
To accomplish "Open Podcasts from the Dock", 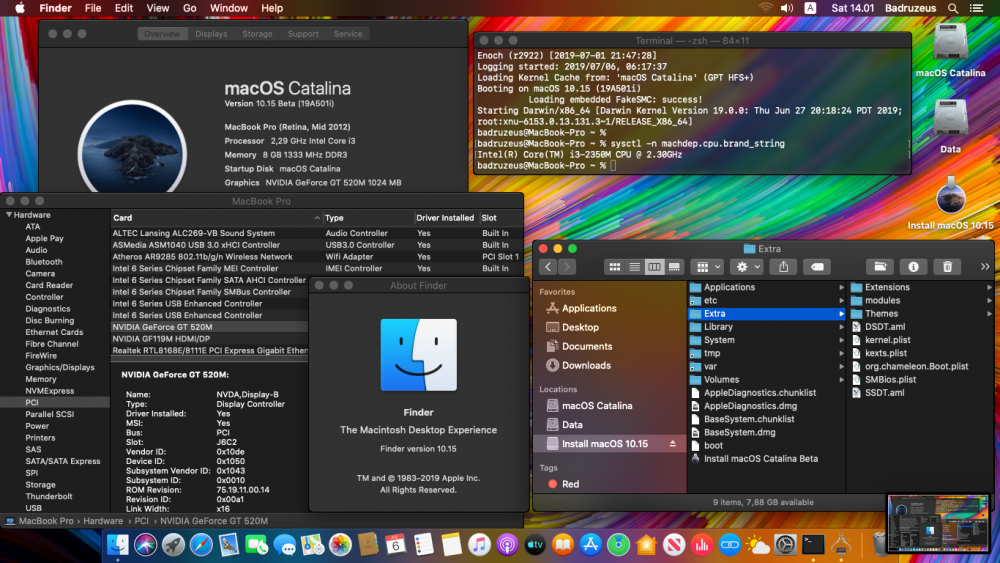I will [507, 545].
